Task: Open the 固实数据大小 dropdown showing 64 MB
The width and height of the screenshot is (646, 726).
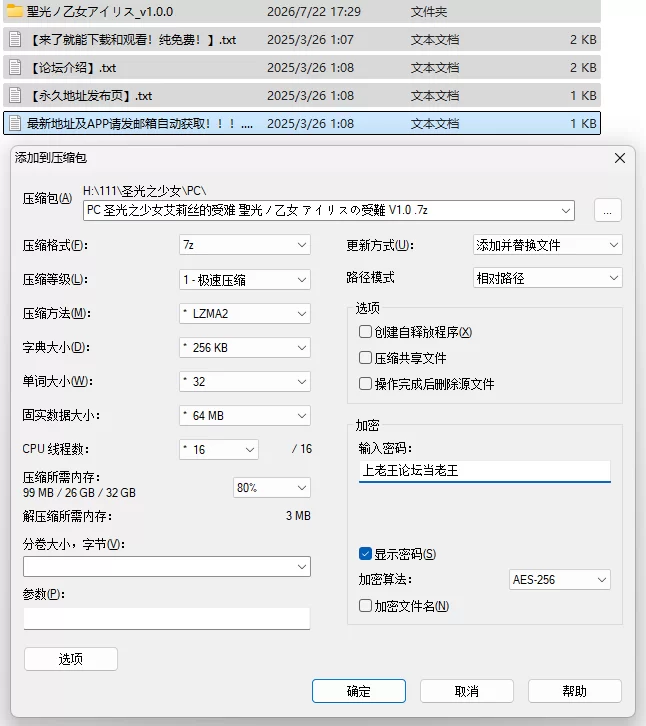Action: (x=245, y=415)
